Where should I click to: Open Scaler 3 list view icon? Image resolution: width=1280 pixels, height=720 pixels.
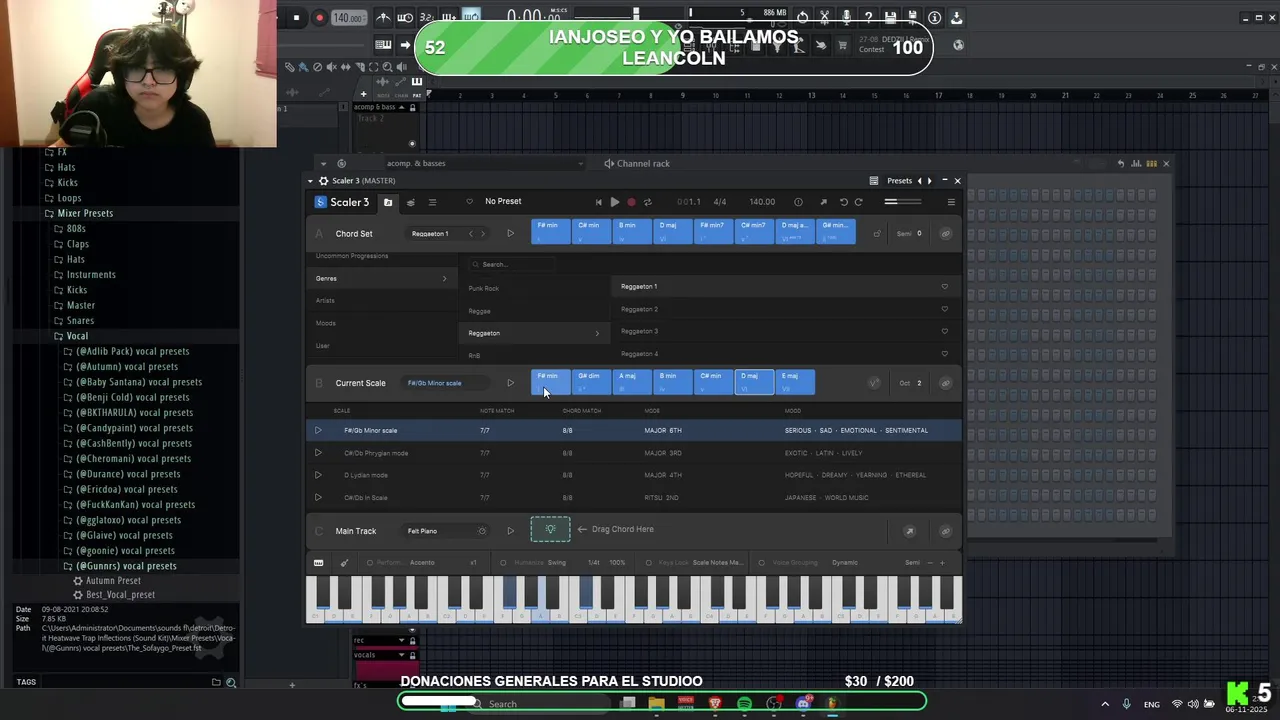[432, 202]
